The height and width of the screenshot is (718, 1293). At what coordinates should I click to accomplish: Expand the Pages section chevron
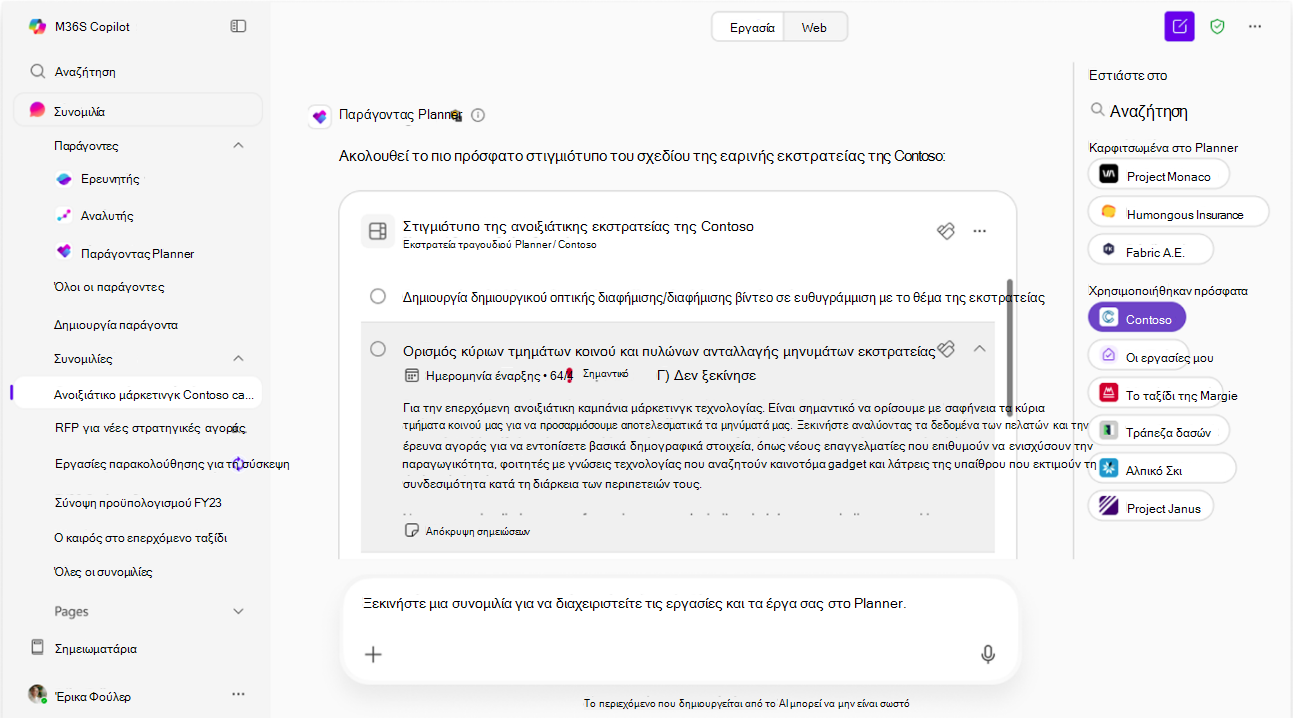(x=238, y=611)
